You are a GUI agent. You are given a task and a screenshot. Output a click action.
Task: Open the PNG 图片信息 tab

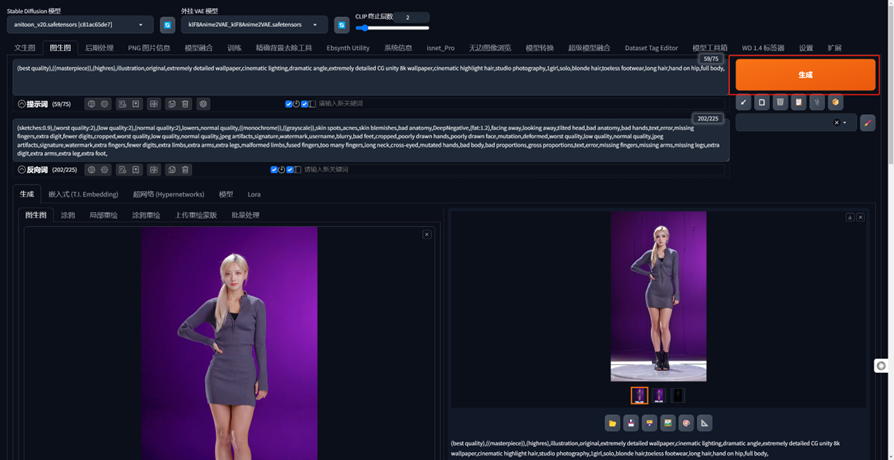pos(149,48)
